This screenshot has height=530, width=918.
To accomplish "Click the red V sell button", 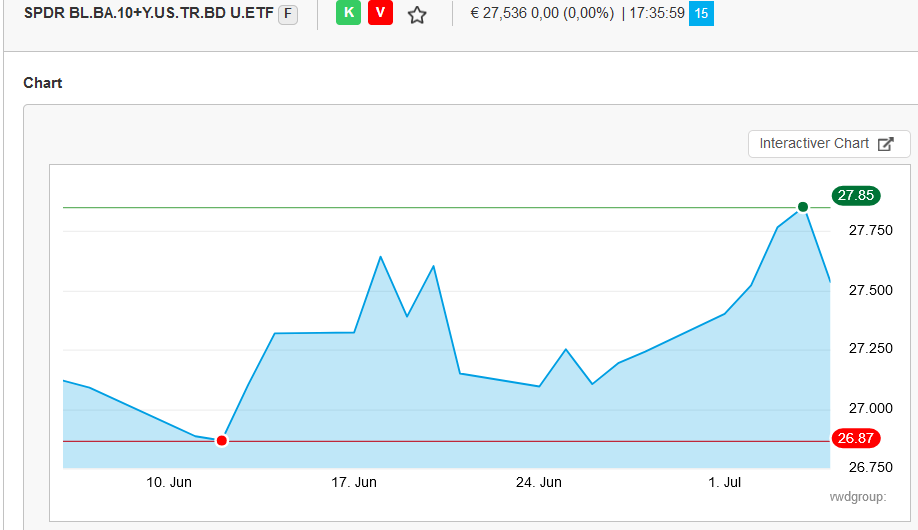I will tap(380, 14).
